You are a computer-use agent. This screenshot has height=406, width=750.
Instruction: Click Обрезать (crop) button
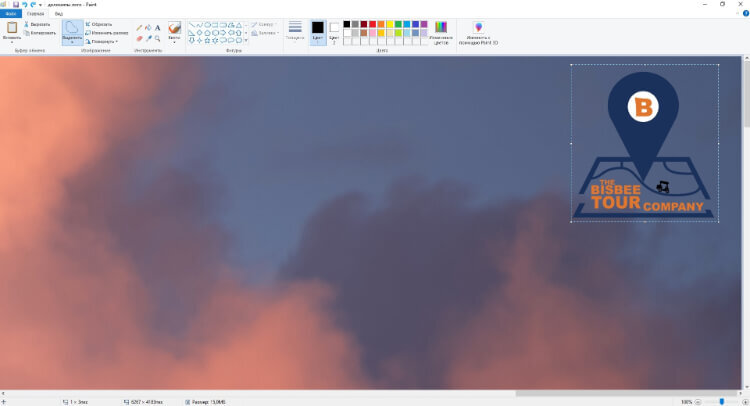click(99, 24)
